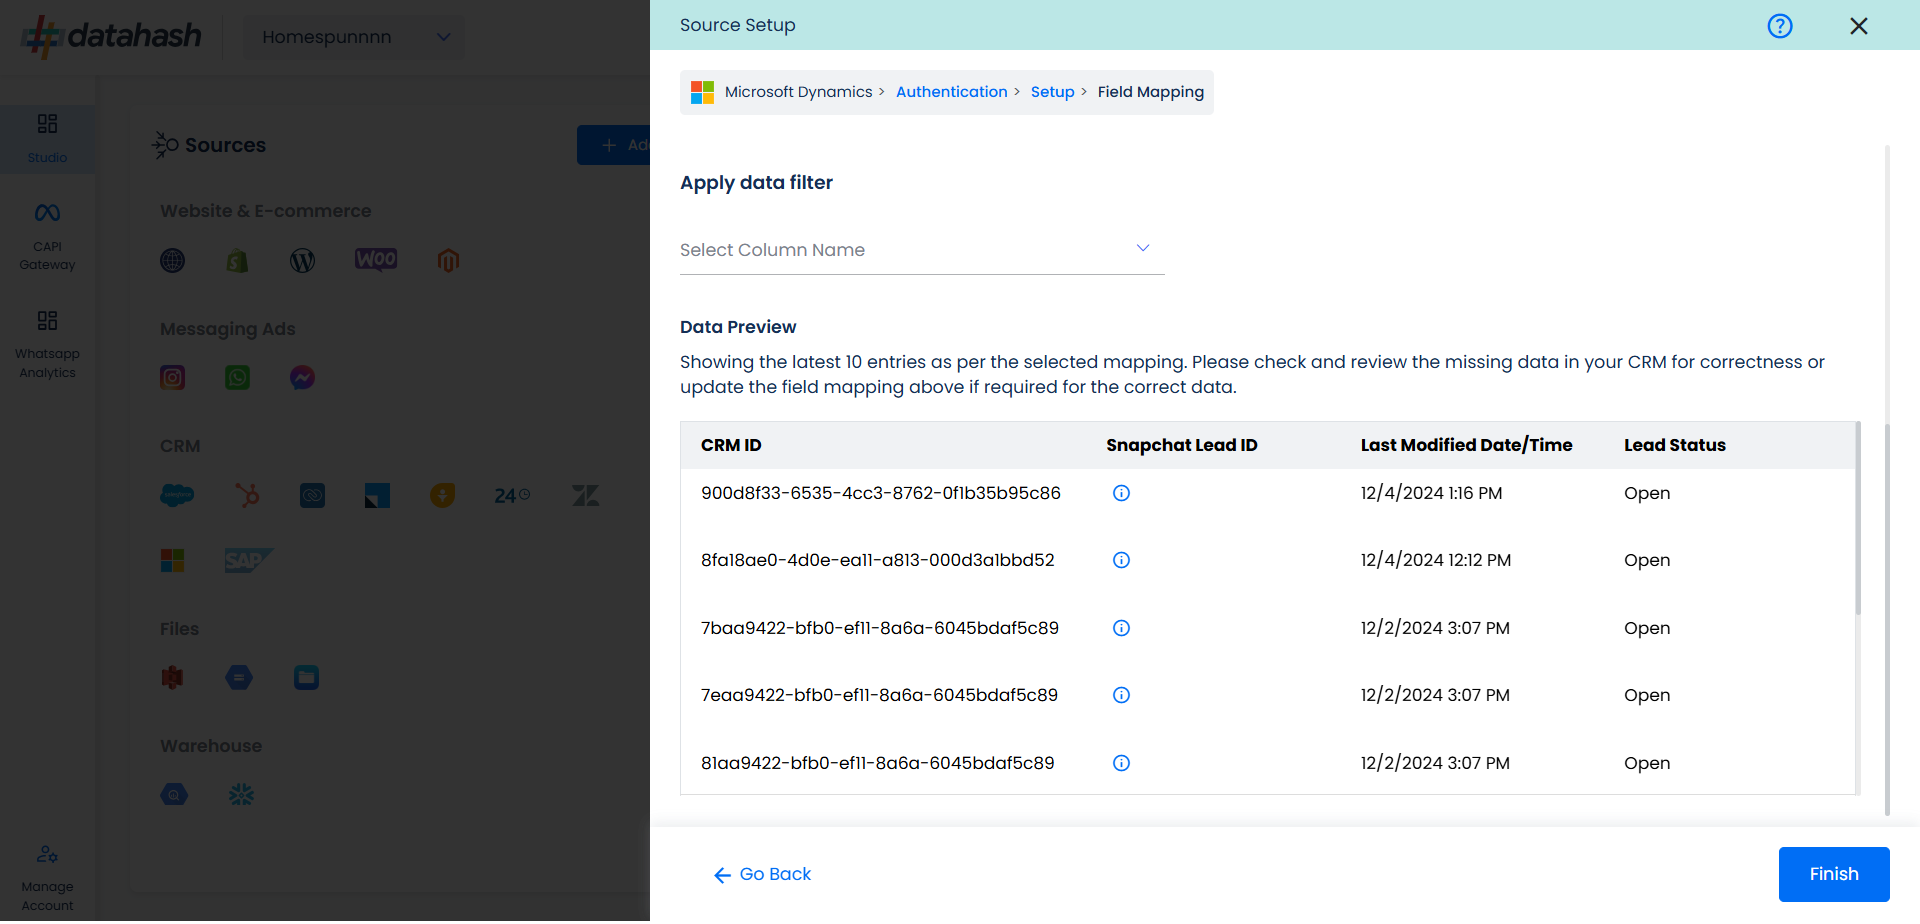Click the data preview table scrollbar
Viewport: 1920px width, 924px height.
point(1858,518)
